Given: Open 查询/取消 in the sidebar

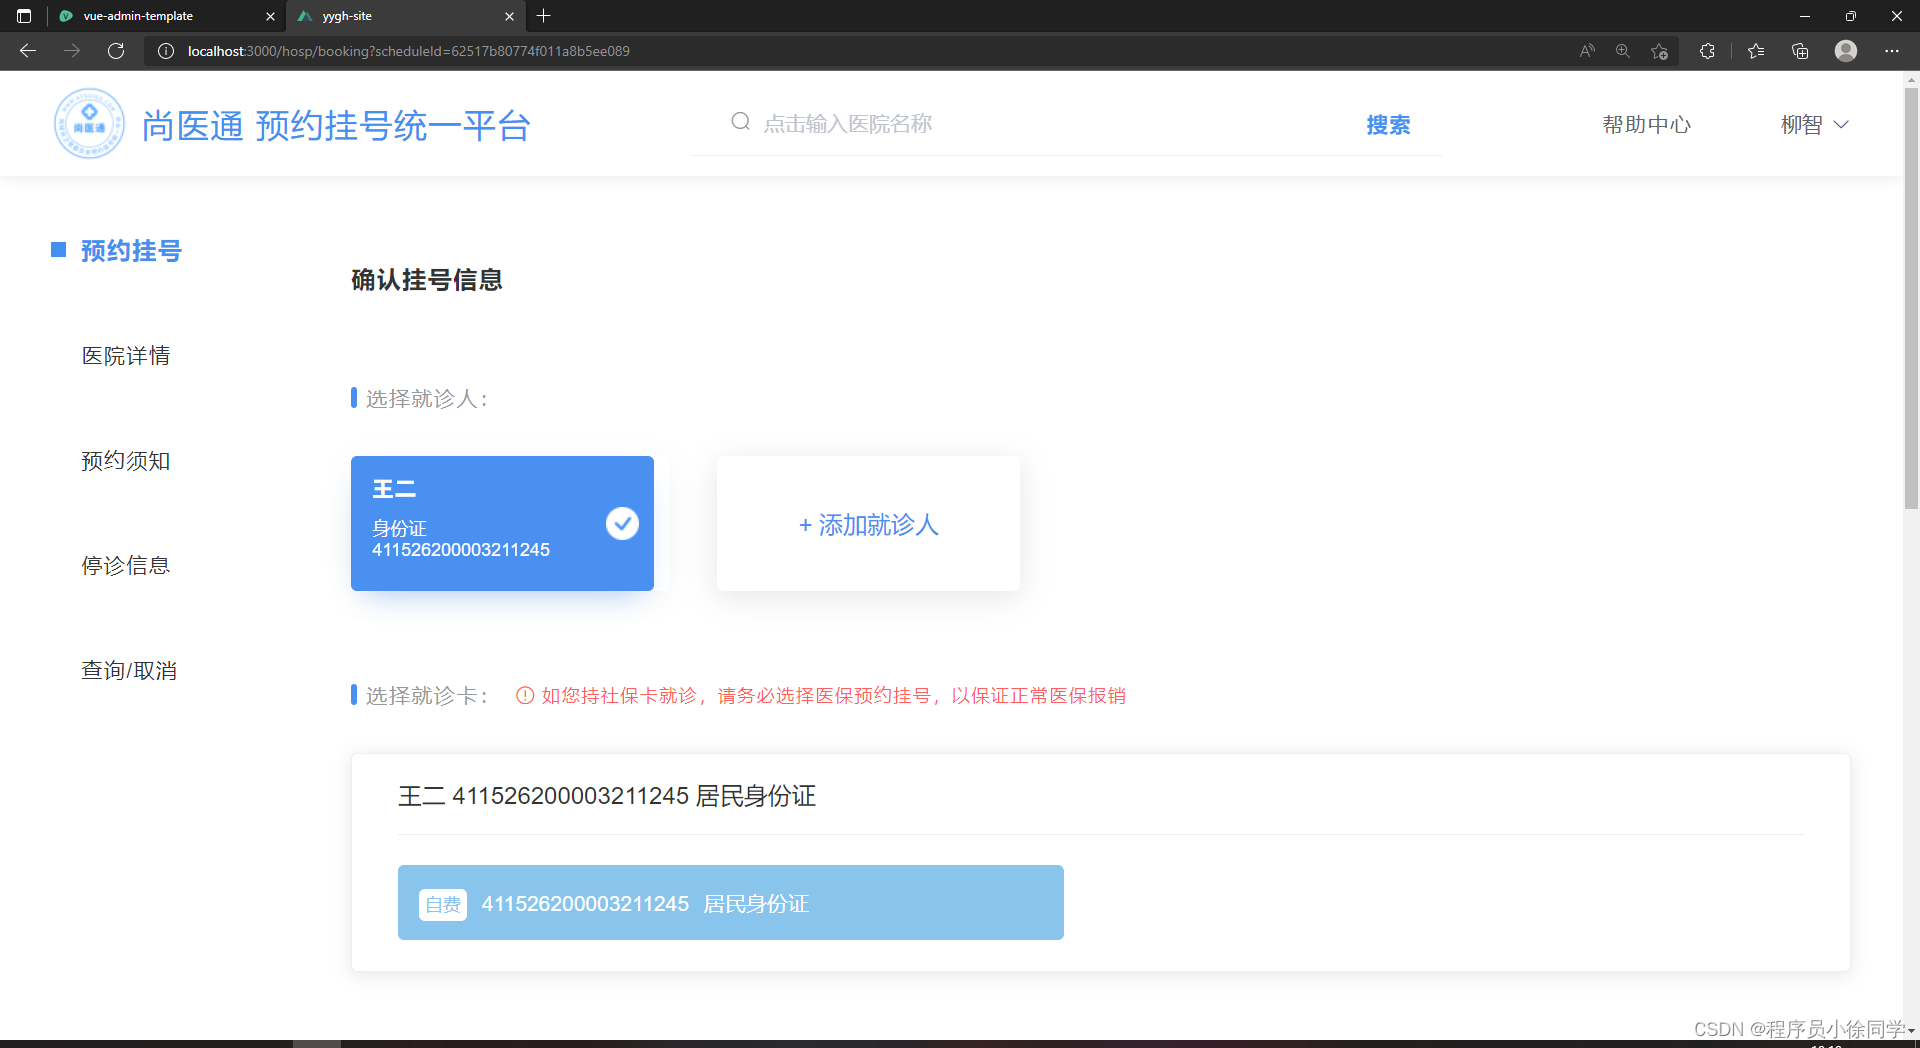Looking at the screenshot, I should 129,671.
